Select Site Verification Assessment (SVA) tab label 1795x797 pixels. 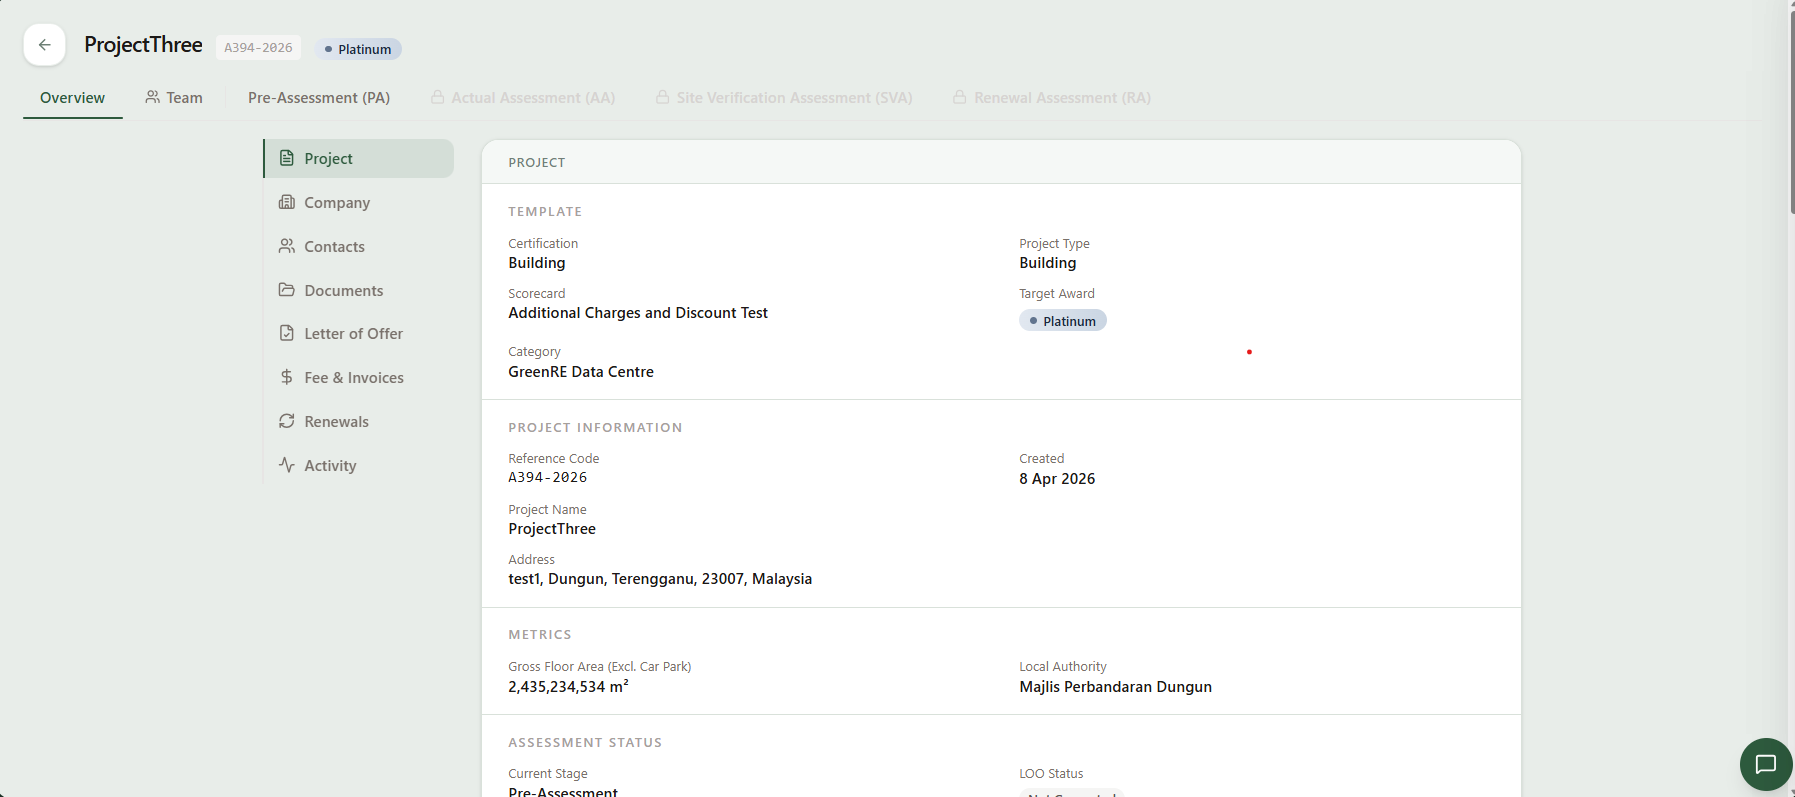(x=794, y=98)
